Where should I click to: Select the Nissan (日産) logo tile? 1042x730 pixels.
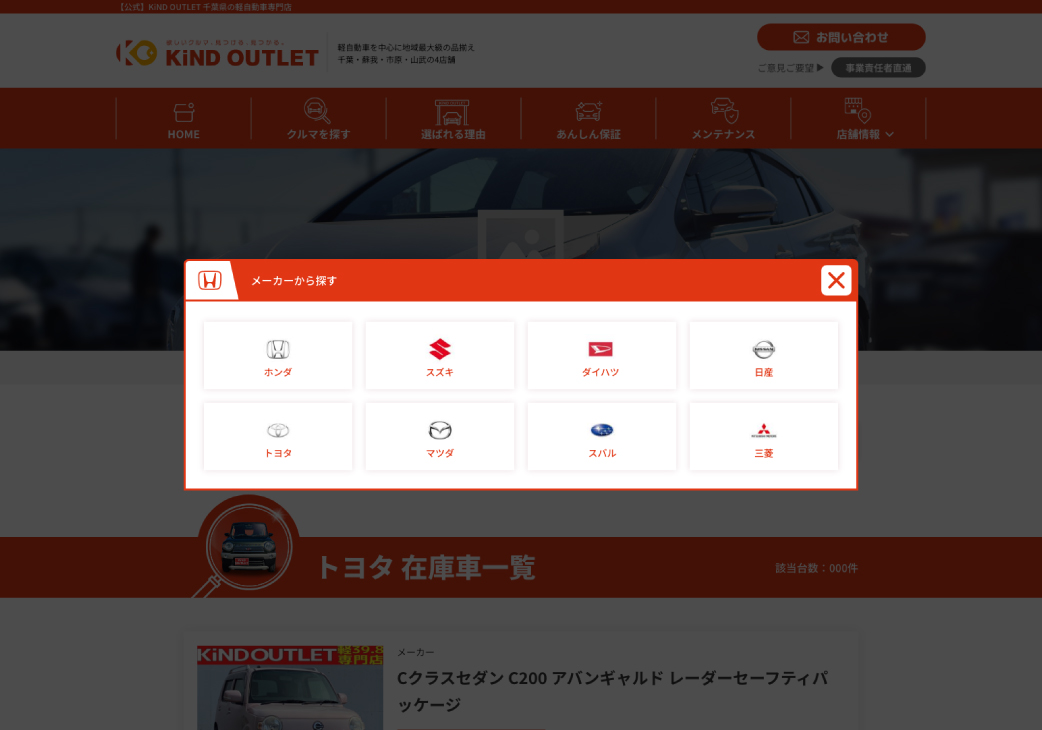764,355
